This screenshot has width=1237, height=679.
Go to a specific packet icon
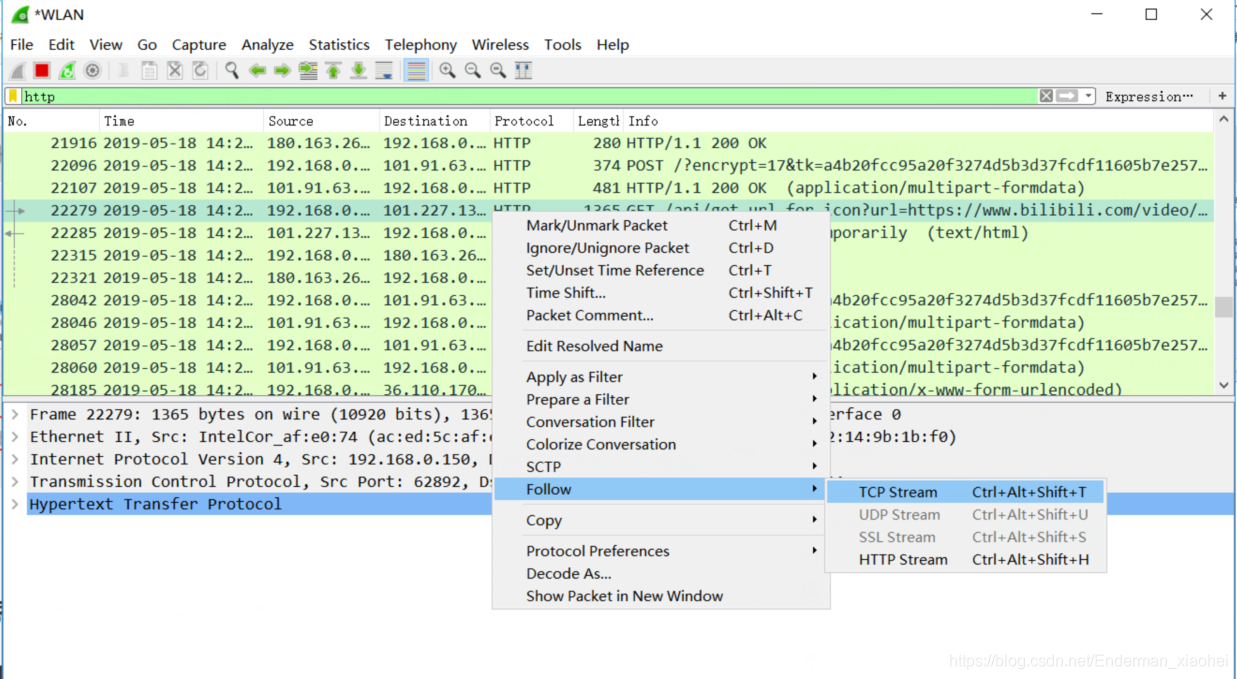[308, 71]
